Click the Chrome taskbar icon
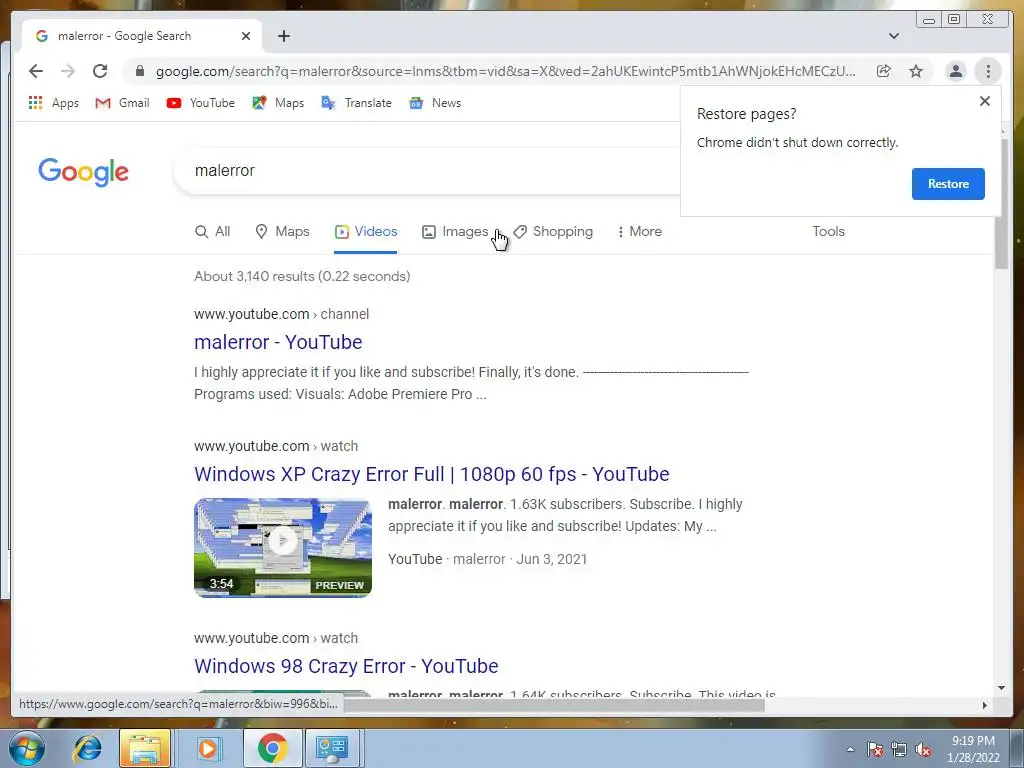Viewport: 1024px width, 768px height. pos(272,748)
